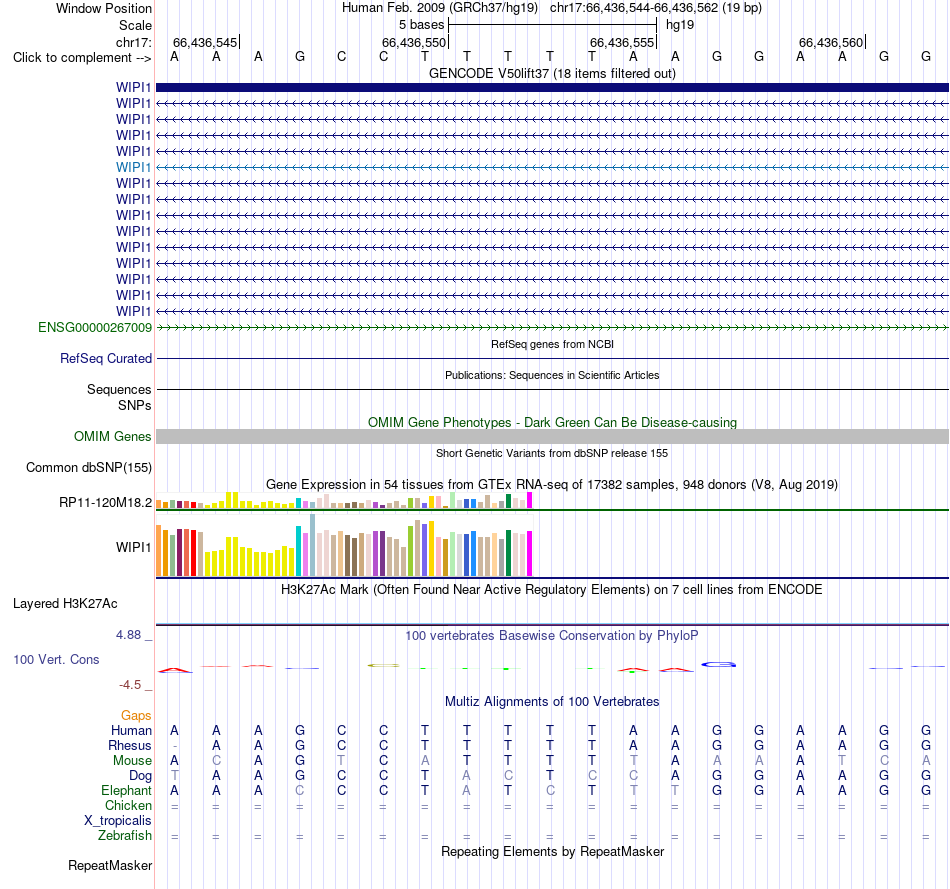Click the 'SNPs' track label
The height and width of the screenshot is (889, 950).
point(135,405)
